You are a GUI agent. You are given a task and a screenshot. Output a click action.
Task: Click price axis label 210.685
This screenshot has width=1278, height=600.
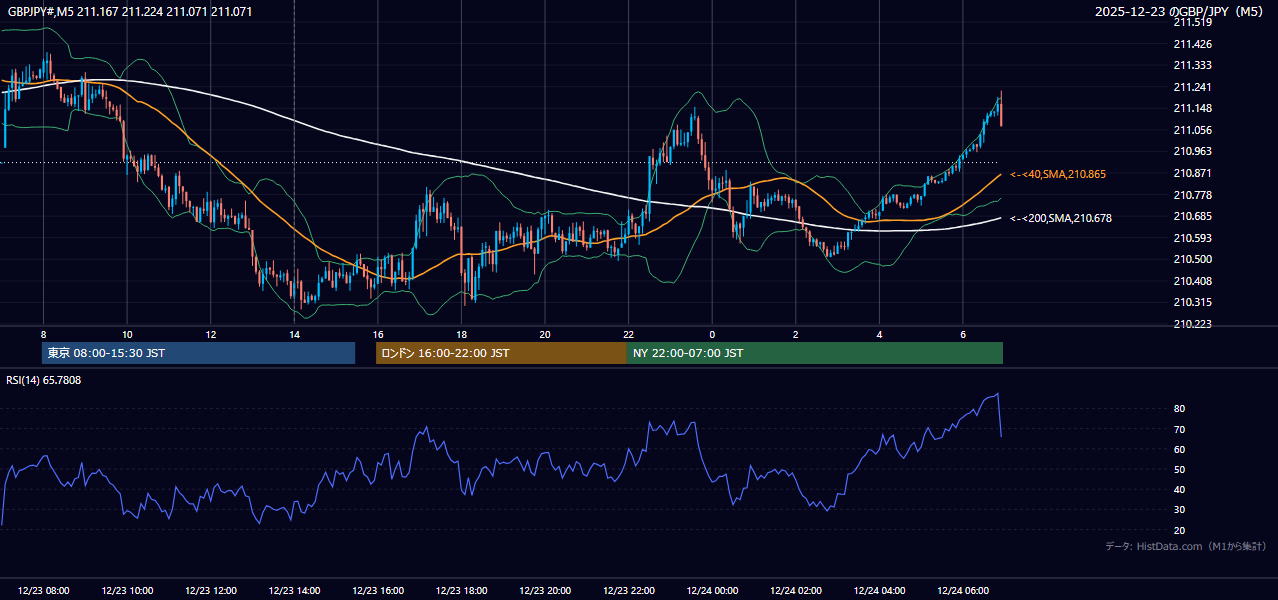tap(1192, 216)
